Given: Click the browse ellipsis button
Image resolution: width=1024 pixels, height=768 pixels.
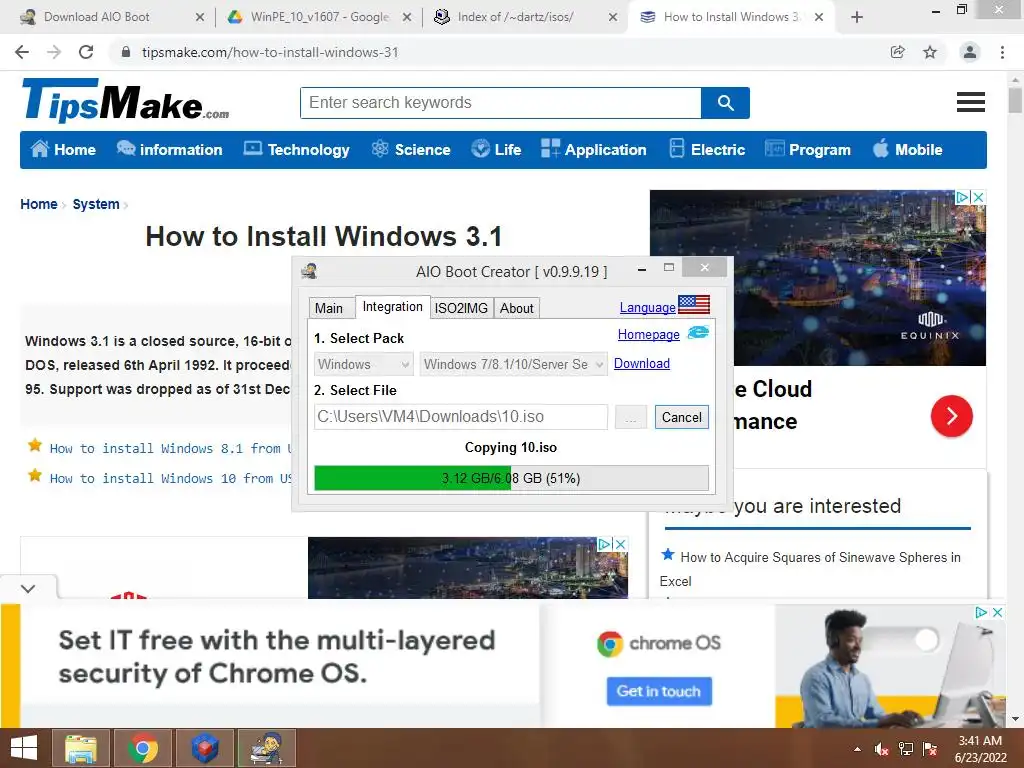Looking at the screenshot, I should point(631,417).
